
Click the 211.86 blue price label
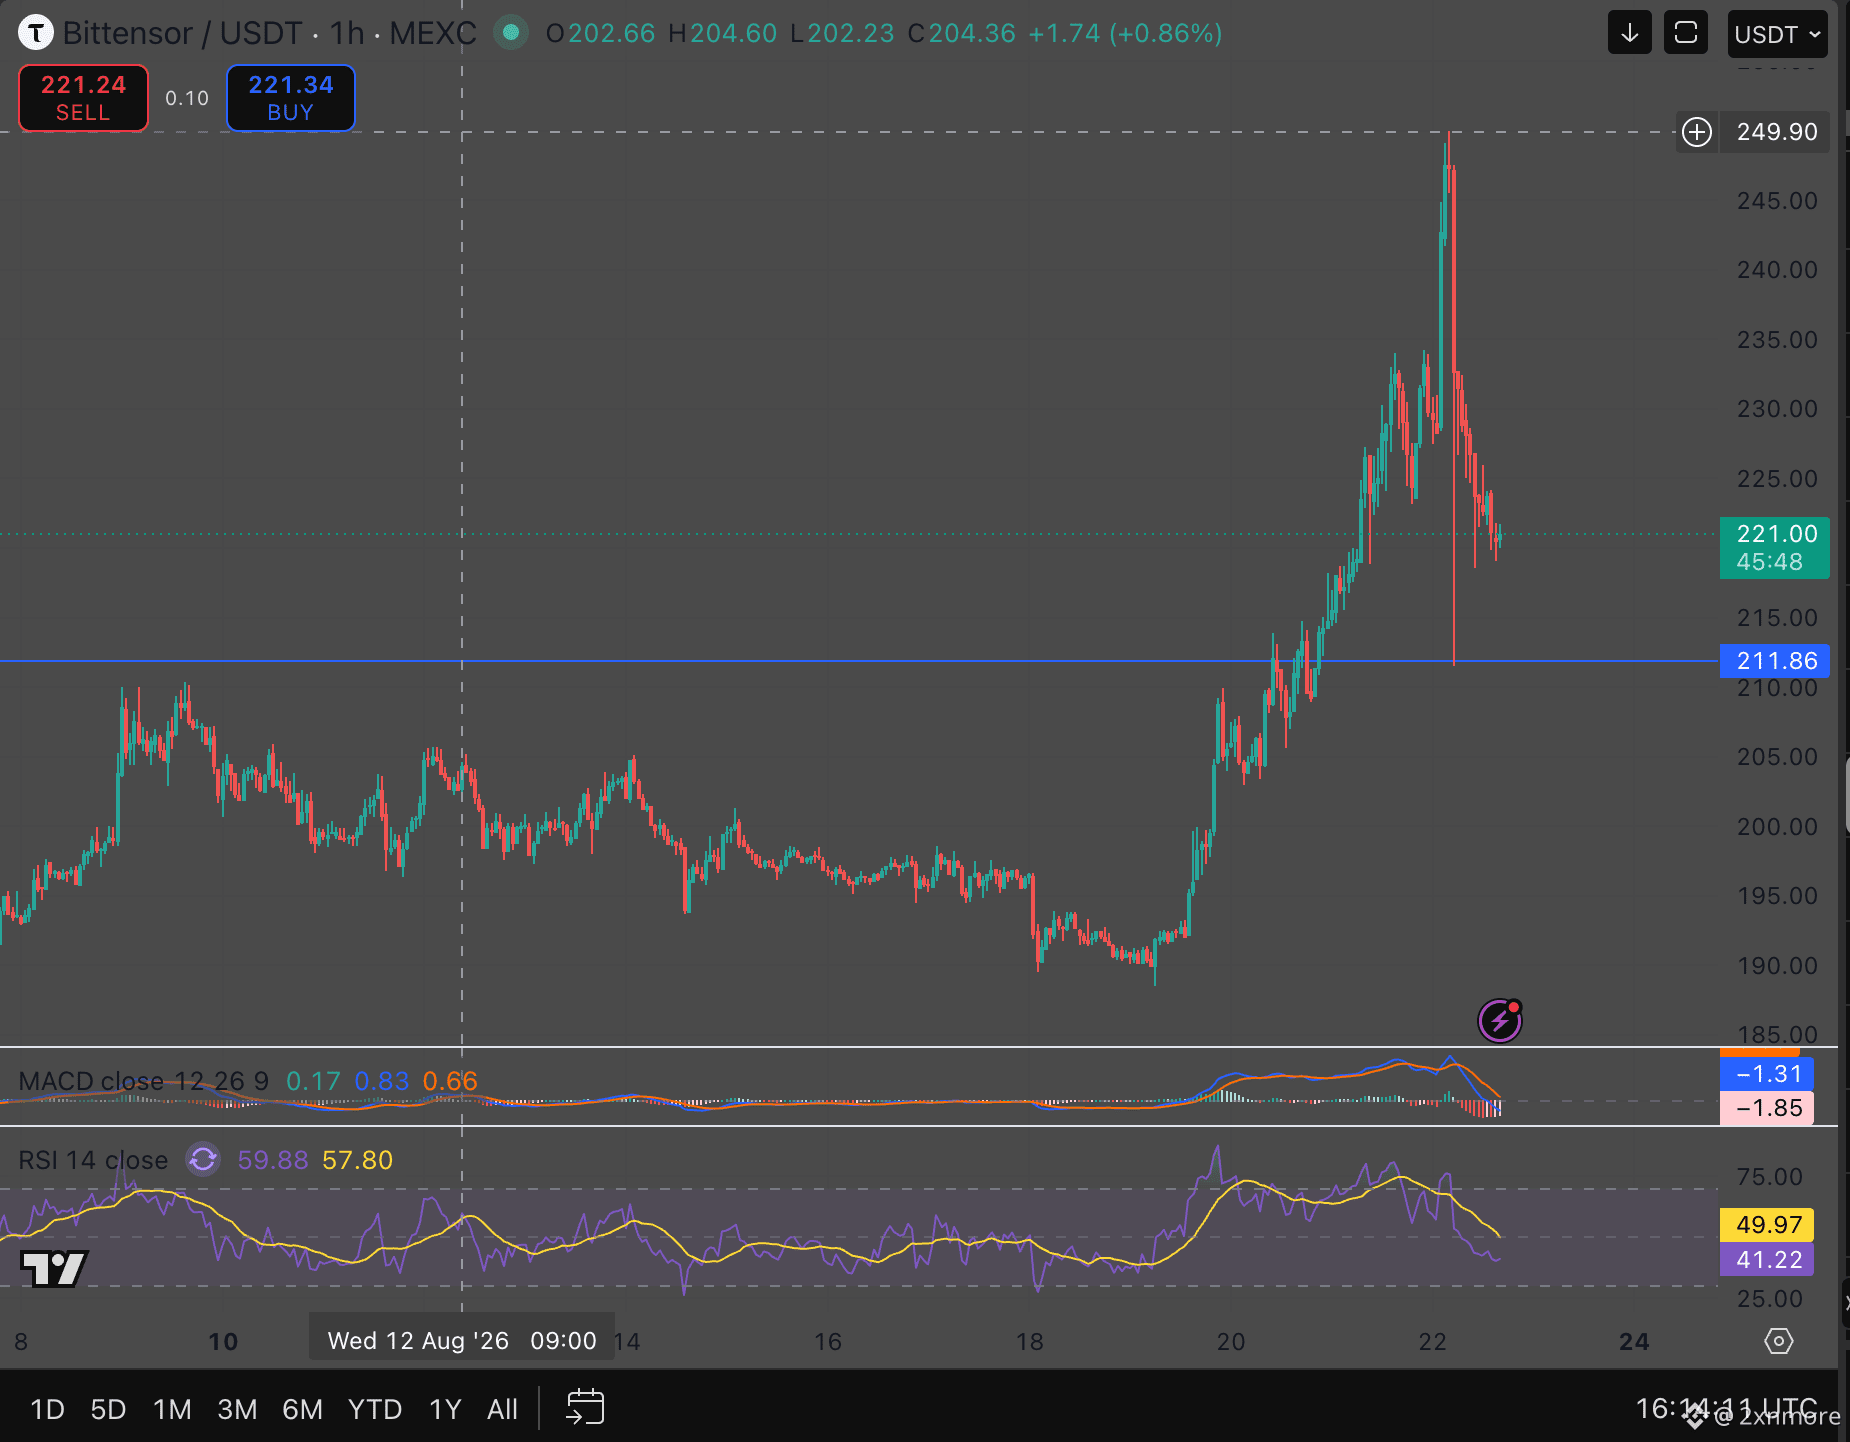(1775, 661)
